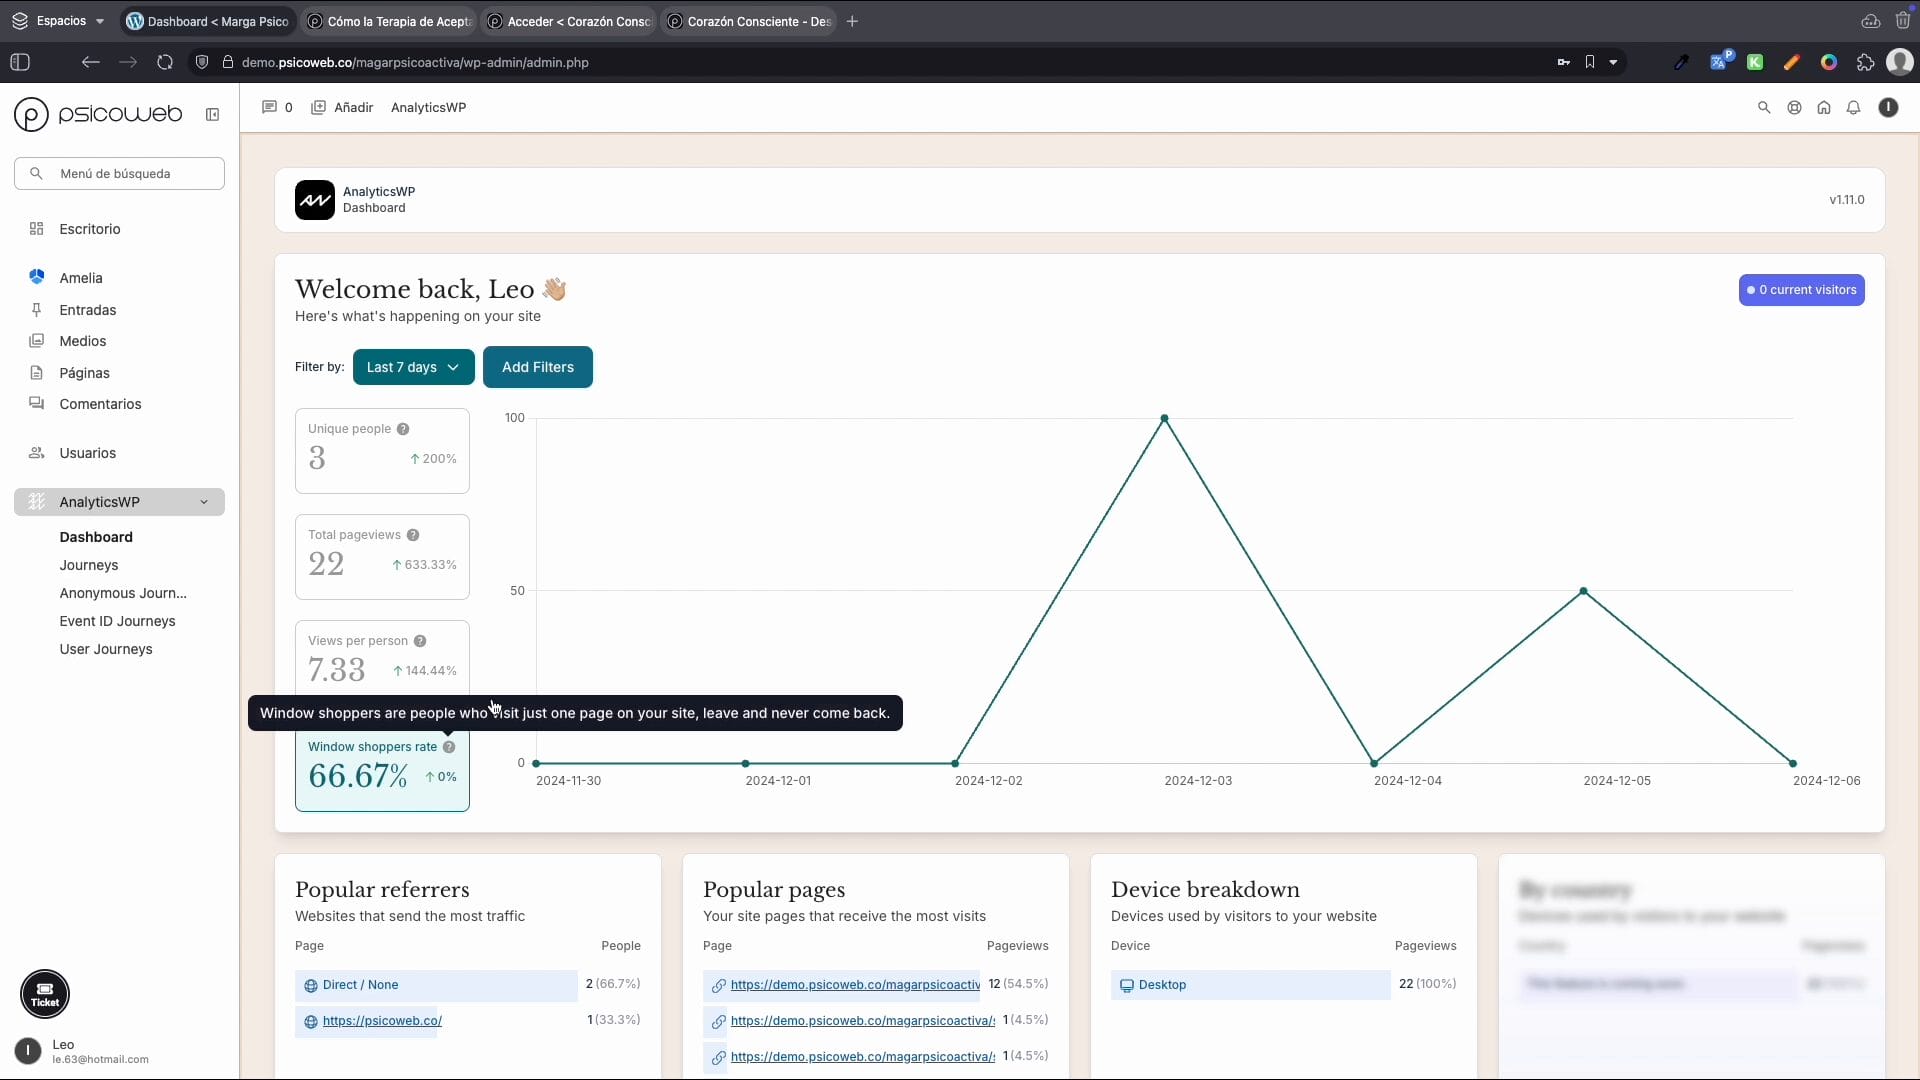
Task: Click the 0 current visitors badge
Action: click(1801, 290)
